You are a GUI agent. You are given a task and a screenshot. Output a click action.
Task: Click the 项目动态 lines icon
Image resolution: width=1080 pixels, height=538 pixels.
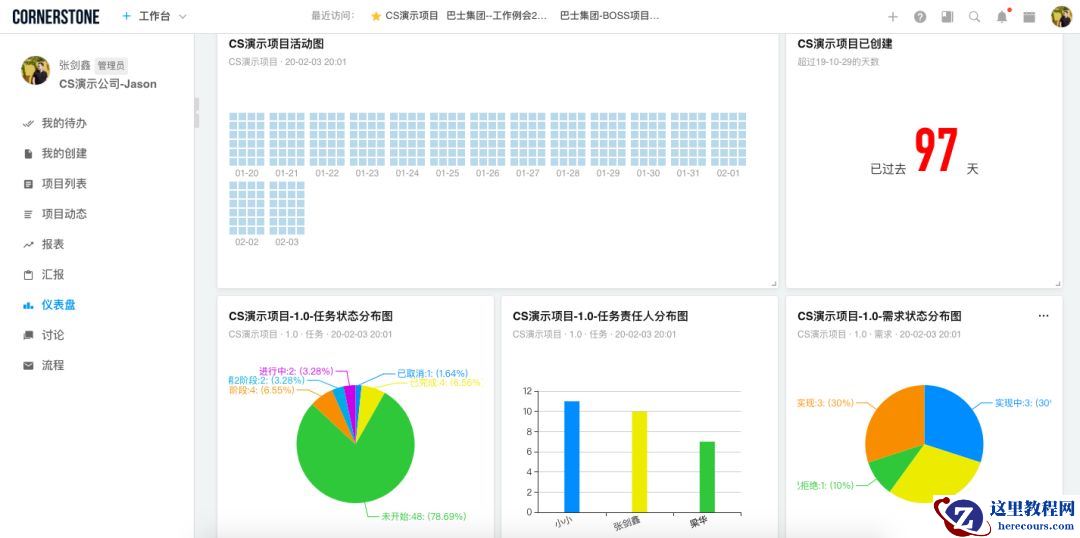coord(28,214)
